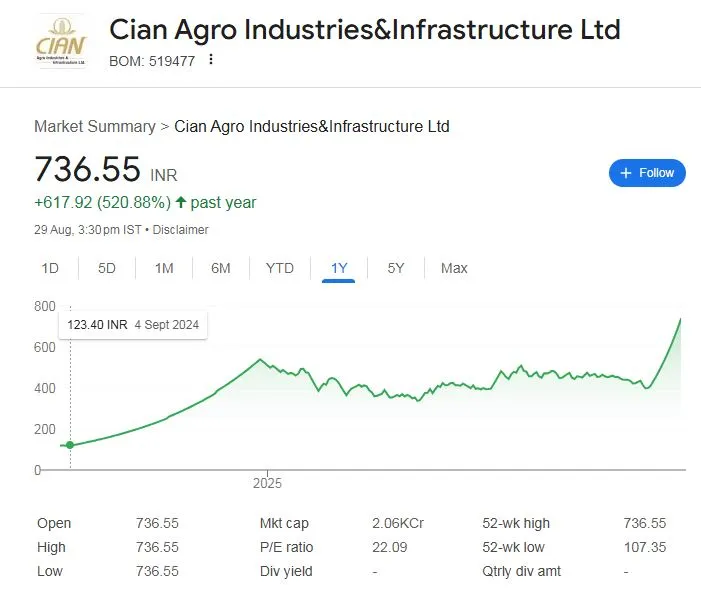Click the 2025 label on chart axis
This screenshot has width=701, height=597.
pos(267,484)
